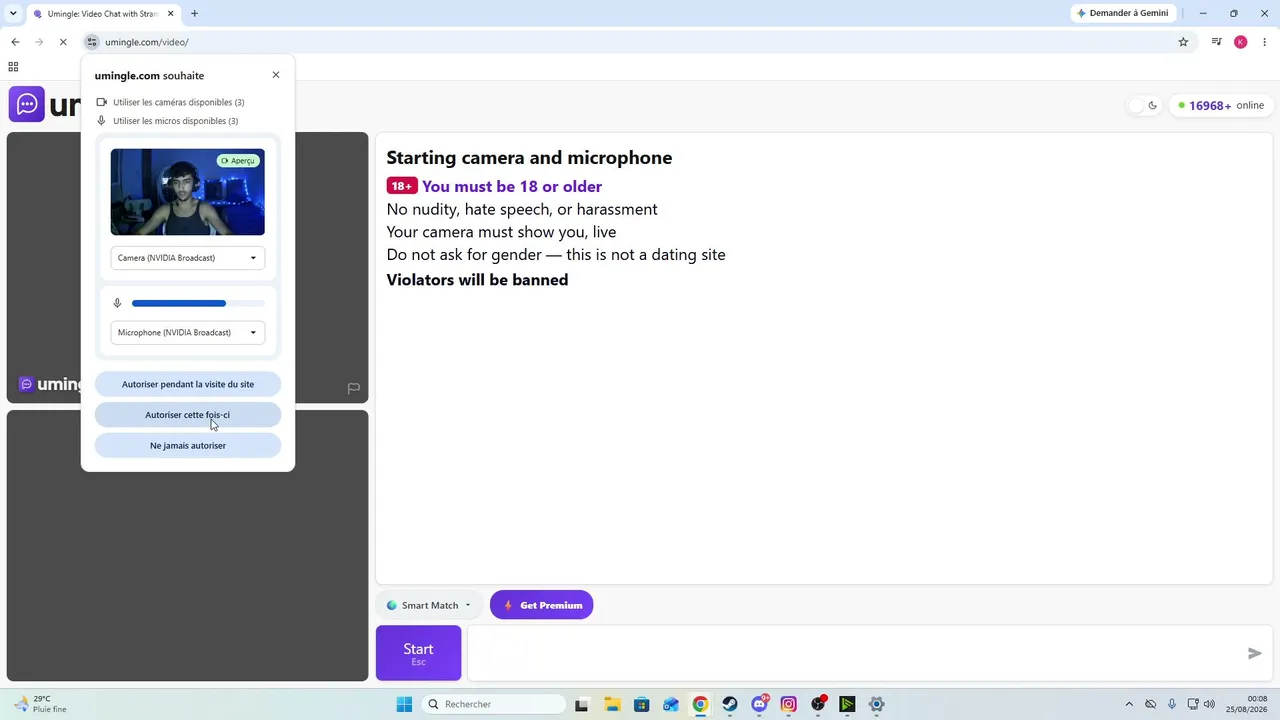Click the volume speaker icon in tray
The width and height of the screenshot is (1280, 720).
point(1211,704)
